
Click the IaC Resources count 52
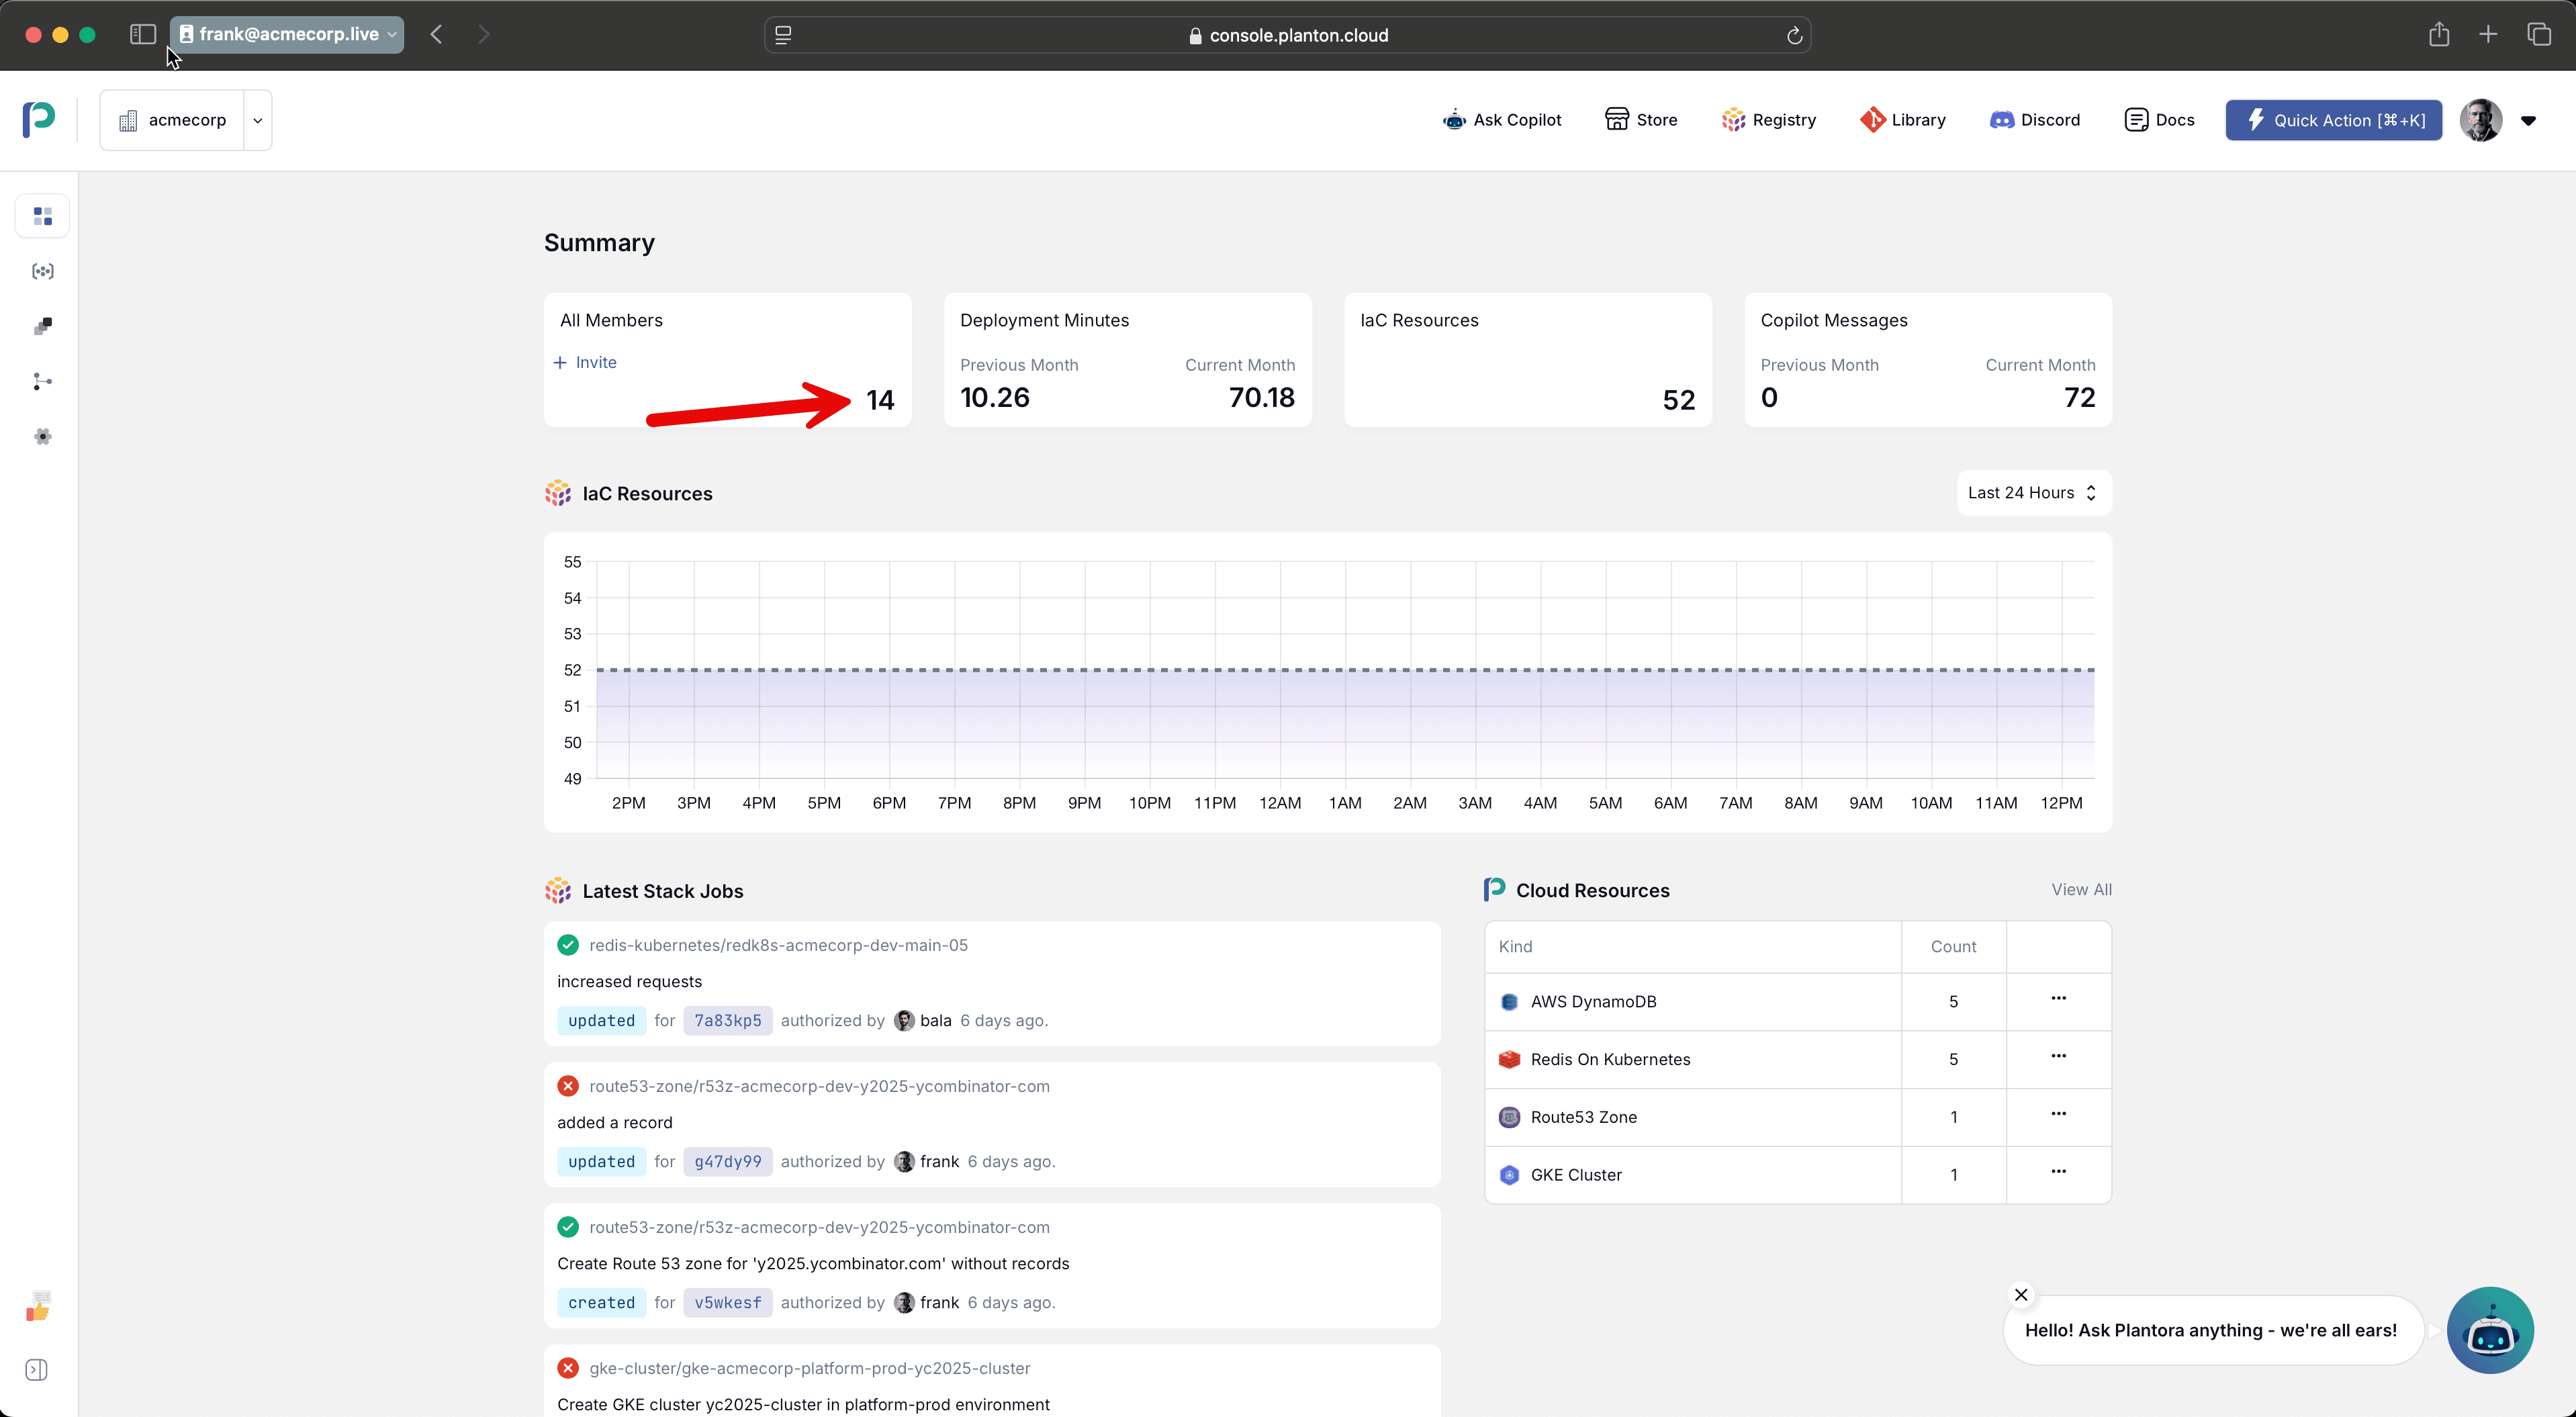1678,400
